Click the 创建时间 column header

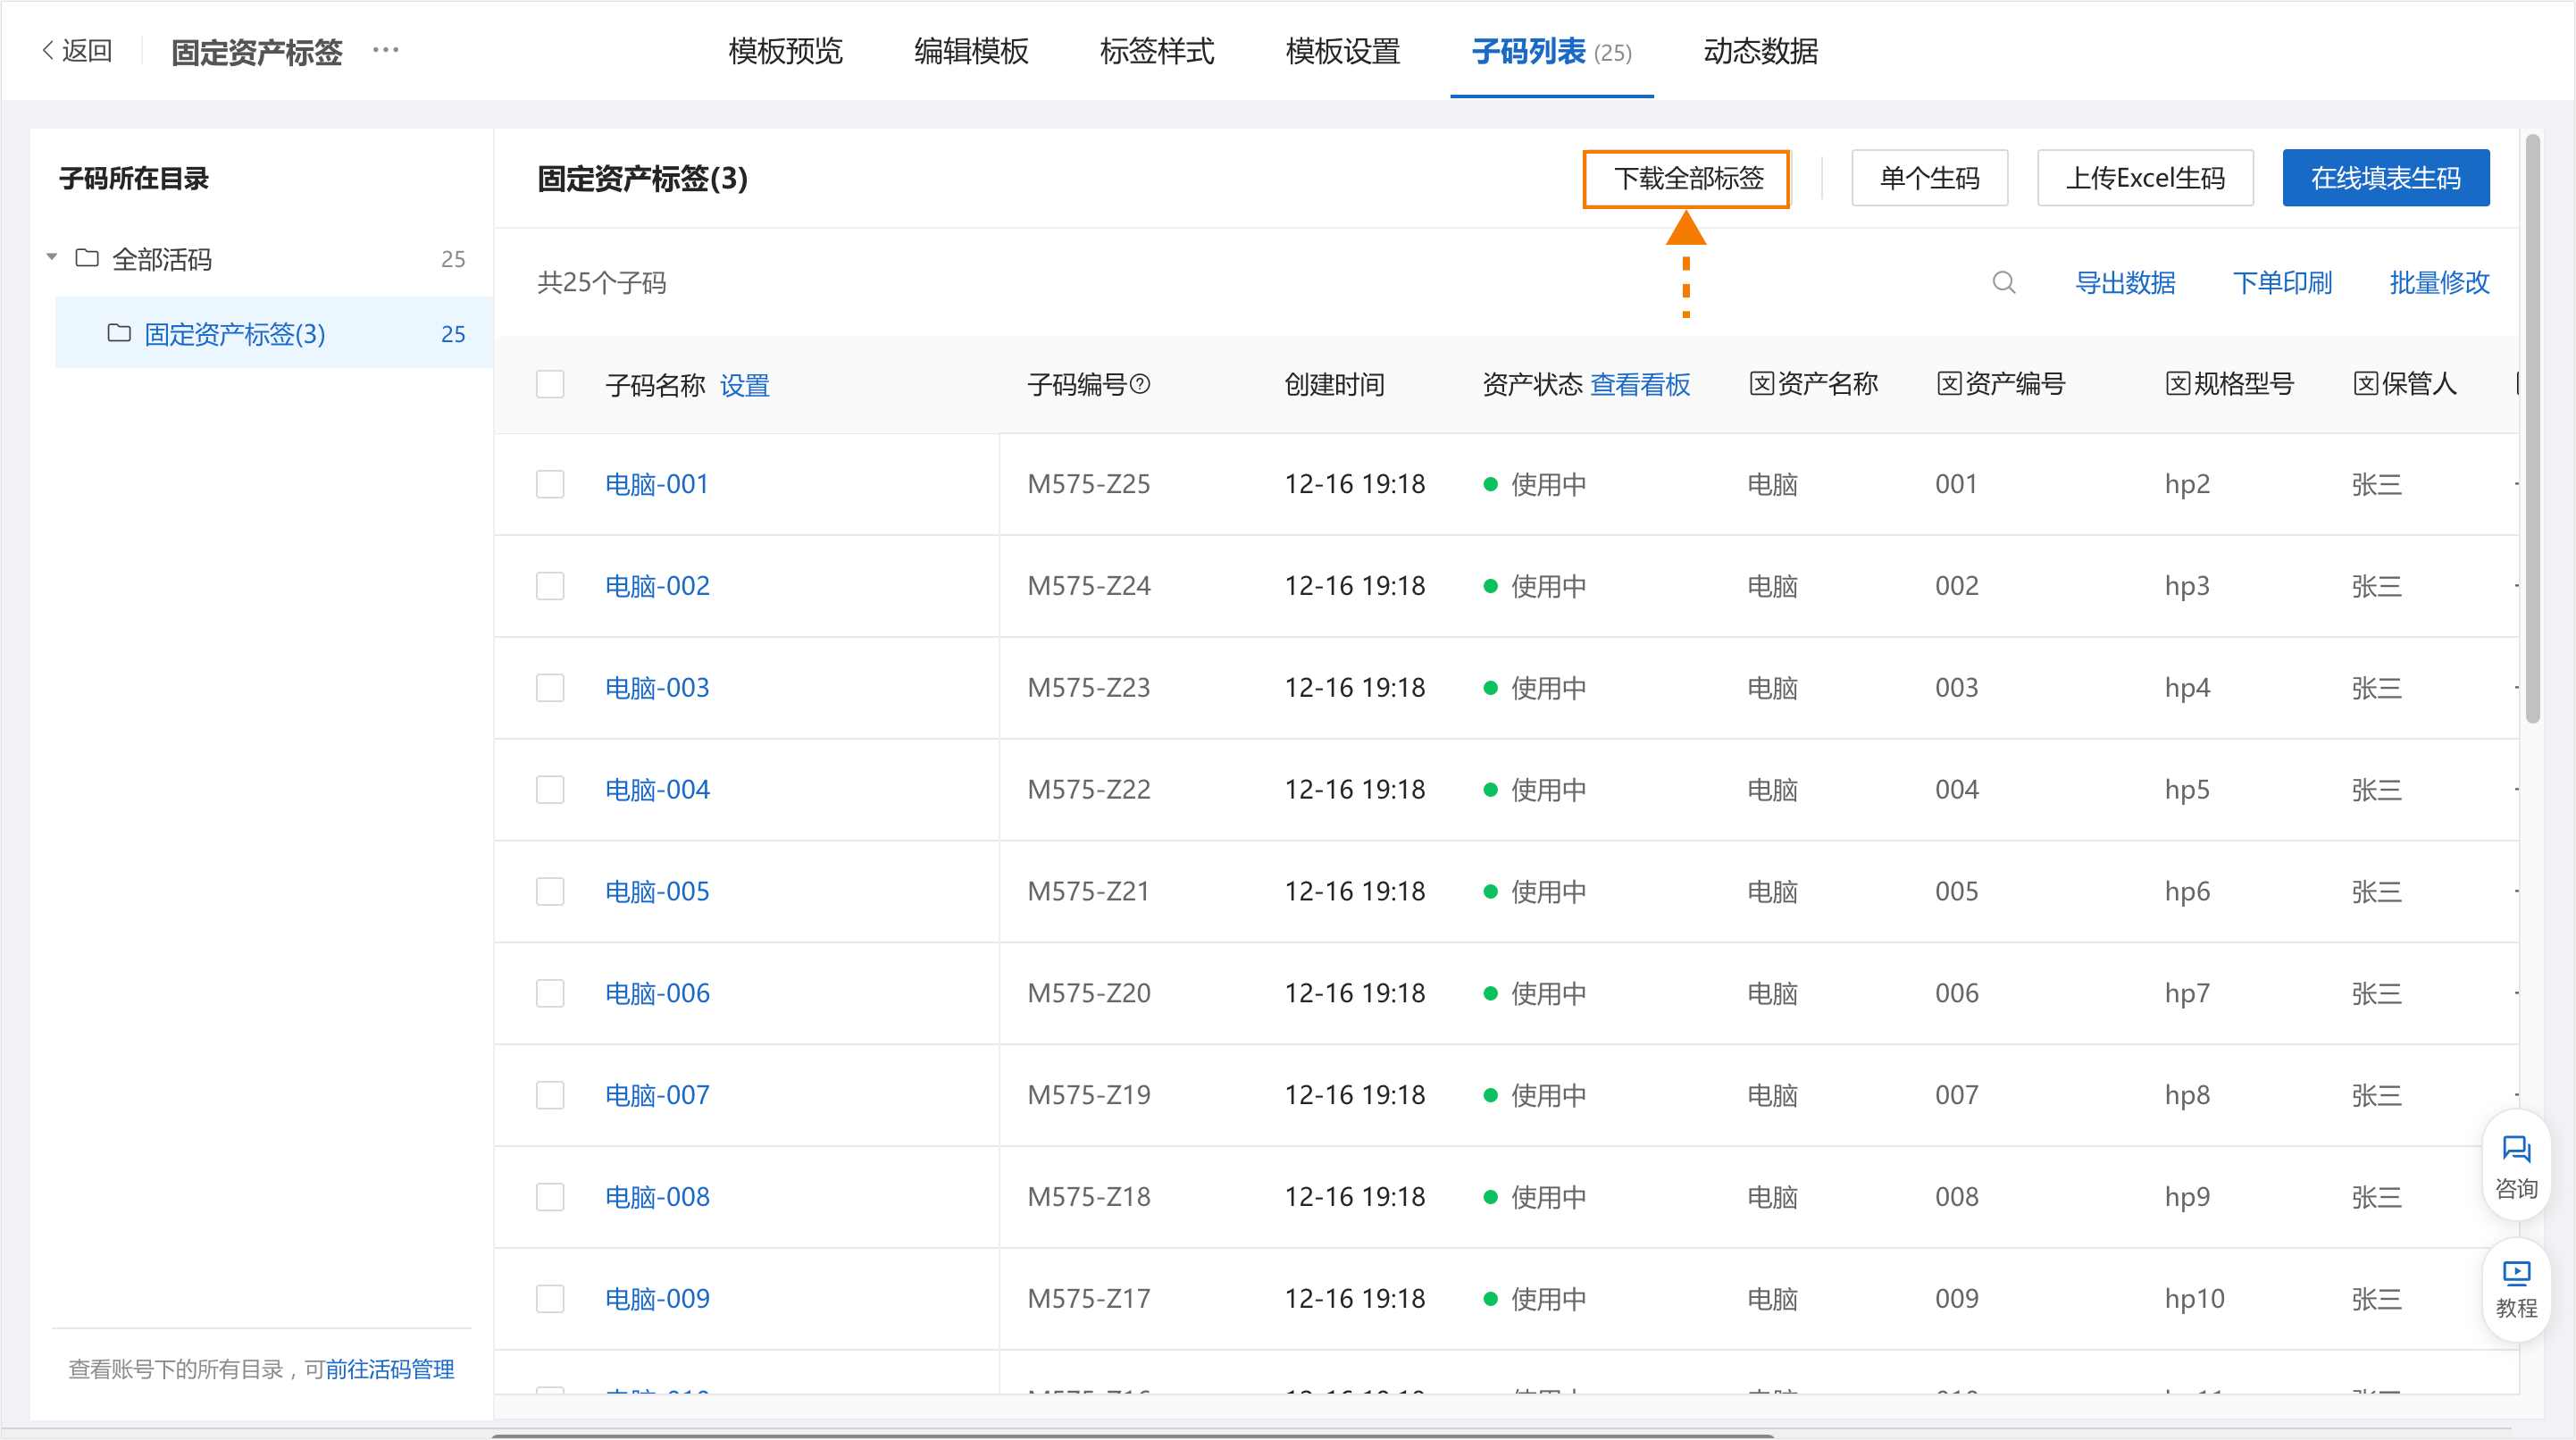click(x=1334, y=384)
